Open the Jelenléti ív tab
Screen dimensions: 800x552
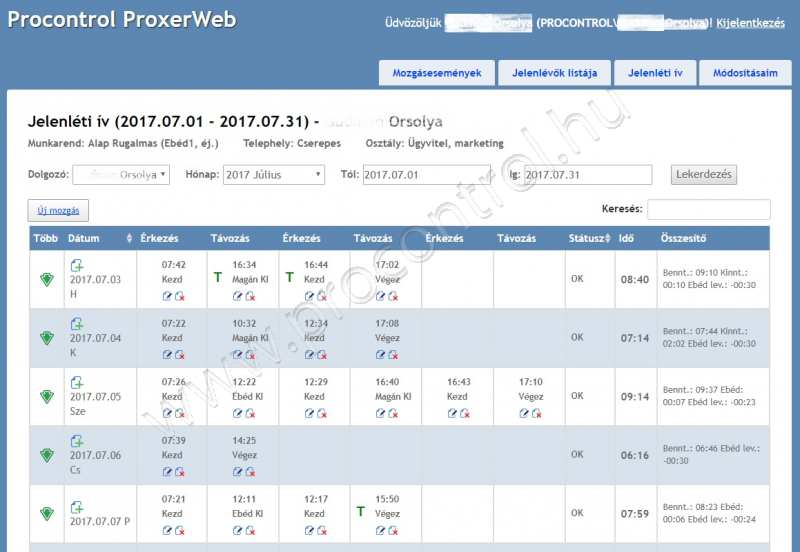click(x=655, y=73)
